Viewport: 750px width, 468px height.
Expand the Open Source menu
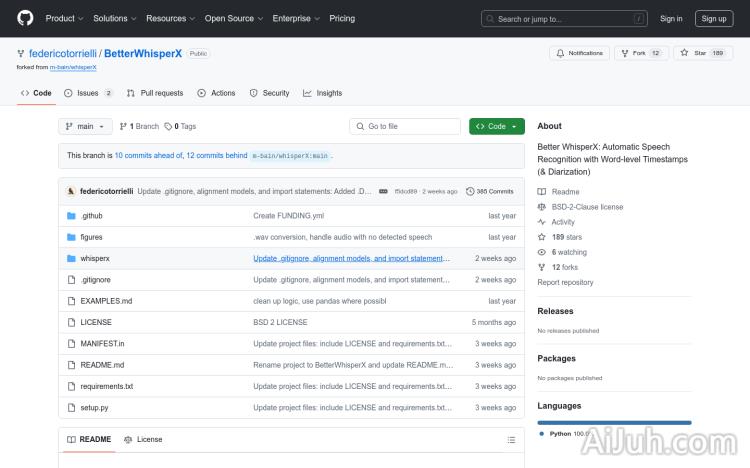(233, 18)
